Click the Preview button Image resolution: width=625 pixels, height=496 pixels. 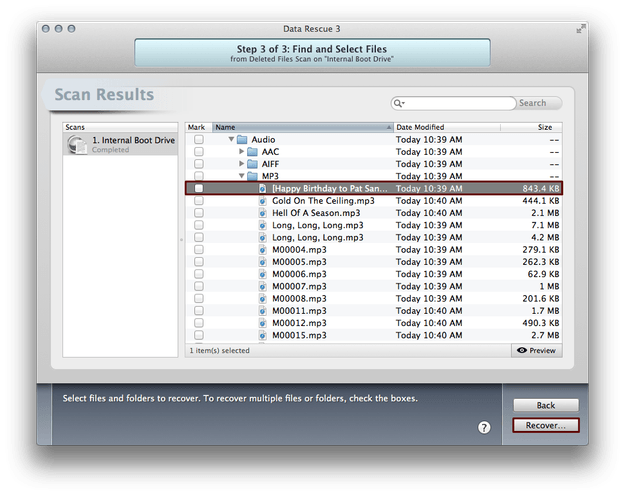pyautogui.click(x=537, y=350)
